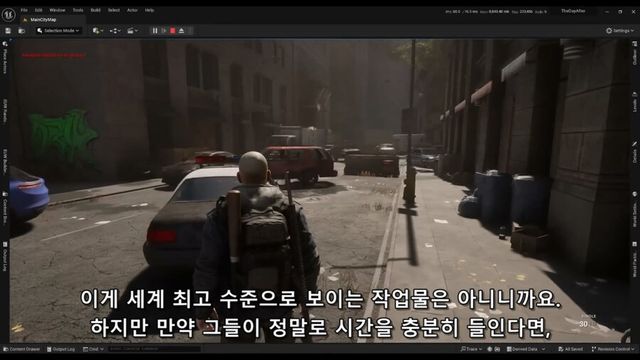640x360 pixels.
Task: Stop the play session with the red button
Action: point(173,31)
